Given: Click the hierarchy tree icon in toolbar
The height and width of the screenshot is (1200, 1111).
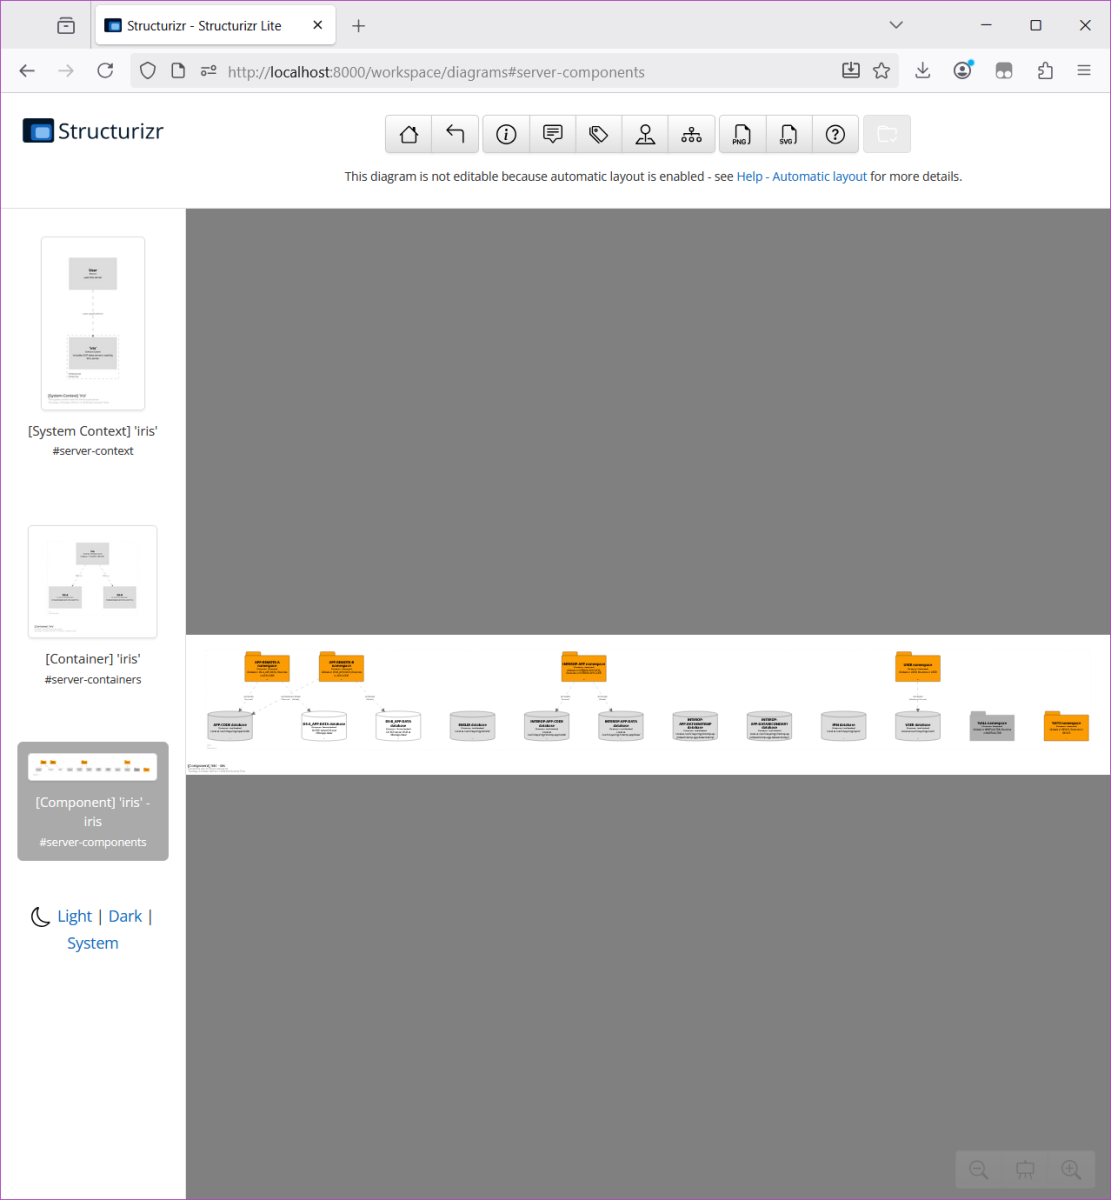Looking at the screenshot, I should coord(691,134).
